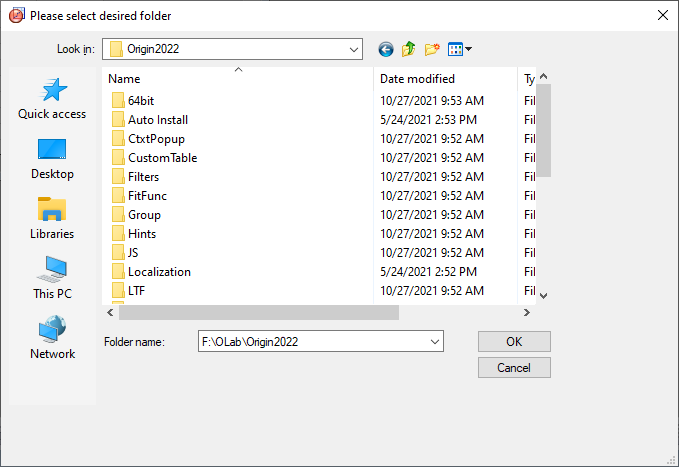The width and height of the screenshot is (679, 467).
Task: Click the OK button
Action: point(513,341)
